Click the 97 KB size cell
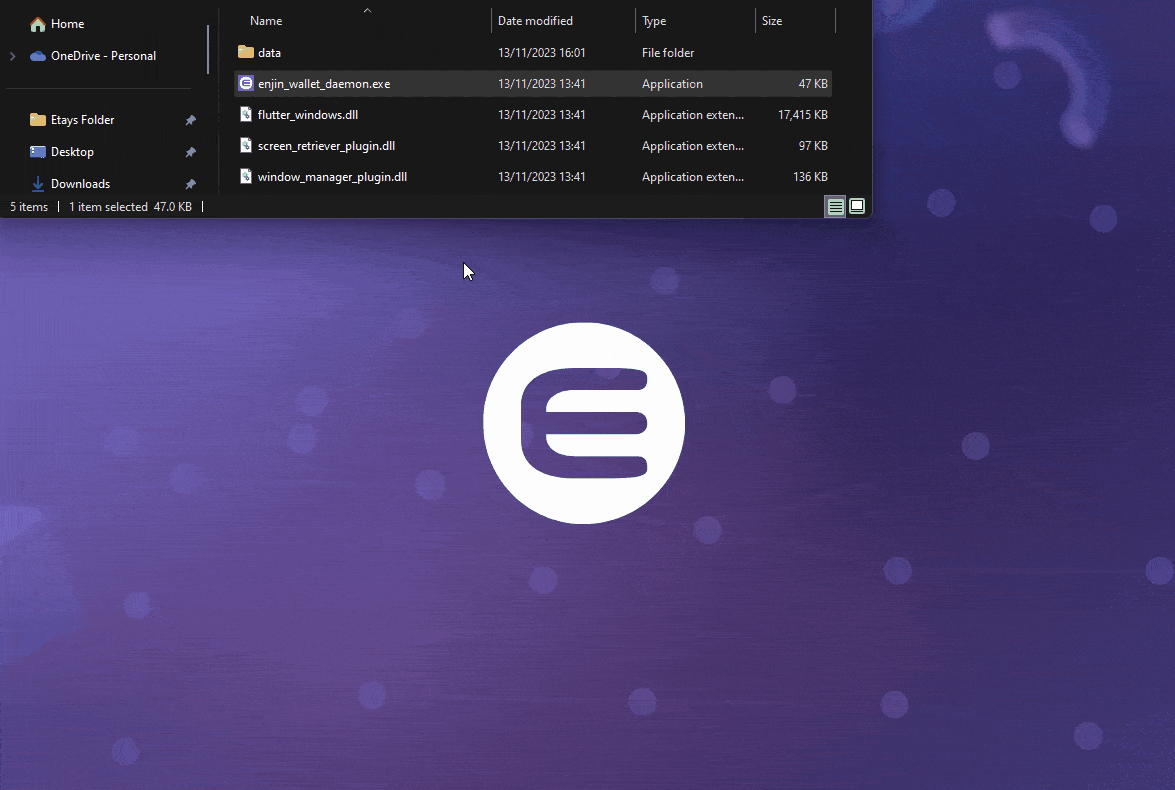Image resolution: width=1175 pixels, height=790 pixels. click(x=813, y=145)
